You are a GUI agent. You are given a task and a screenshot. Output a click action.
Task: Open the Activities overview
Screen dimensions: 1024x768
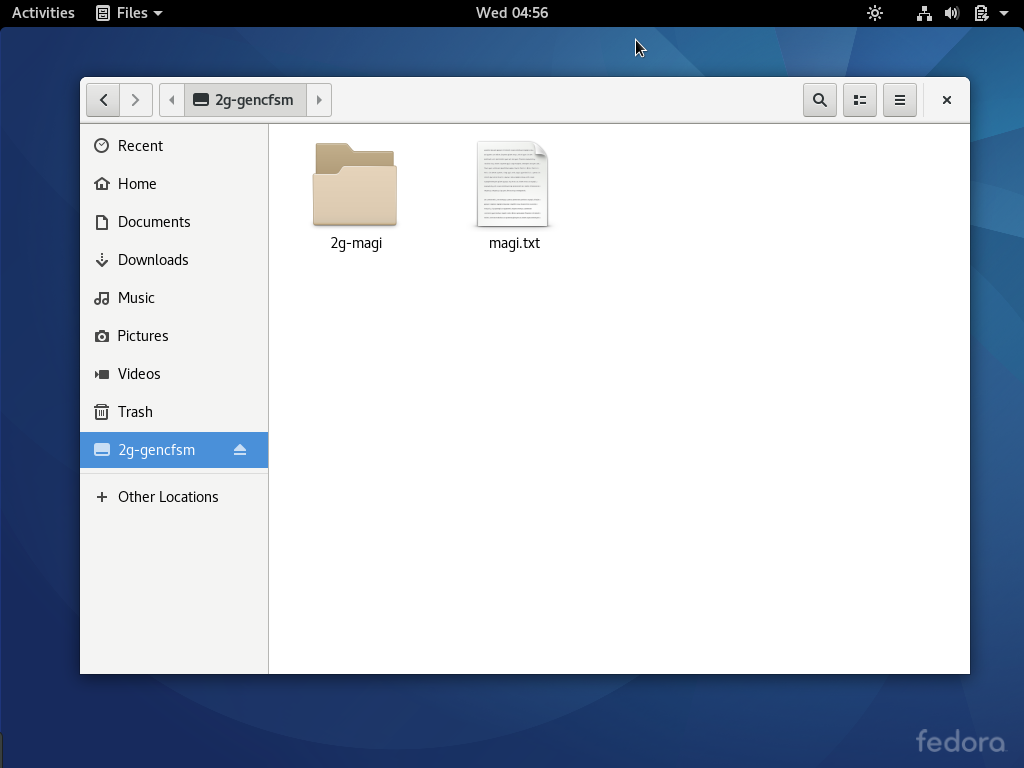[x=43, y=13]
